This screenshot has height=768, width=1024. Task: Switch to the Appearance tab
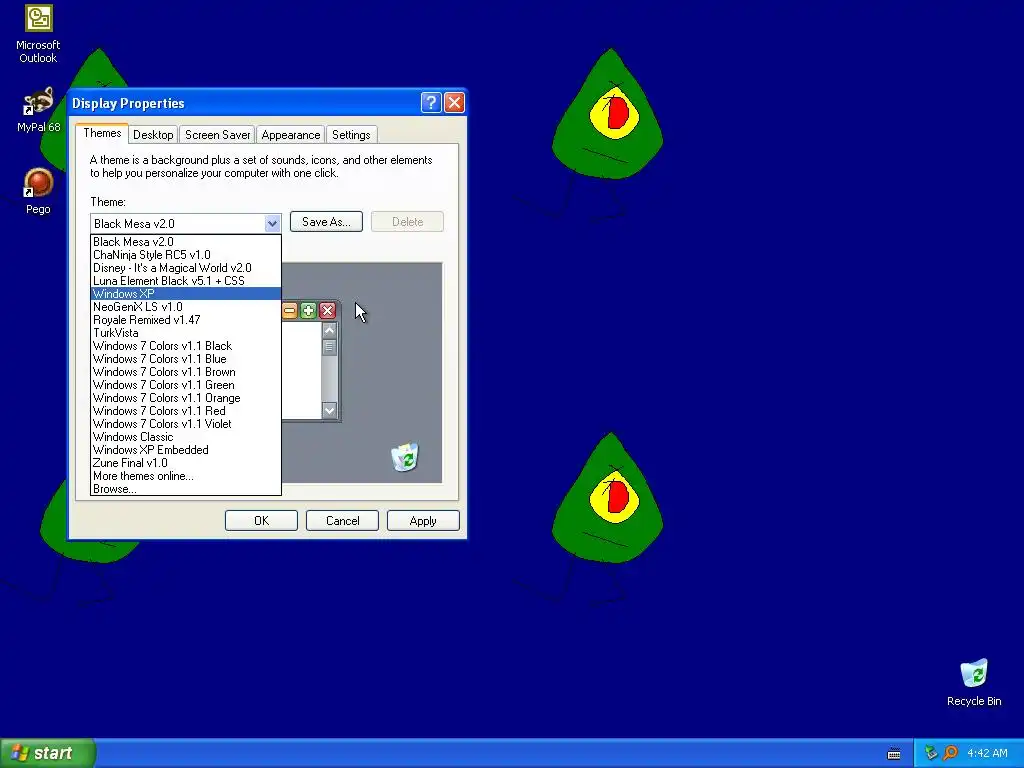(291, 135)
